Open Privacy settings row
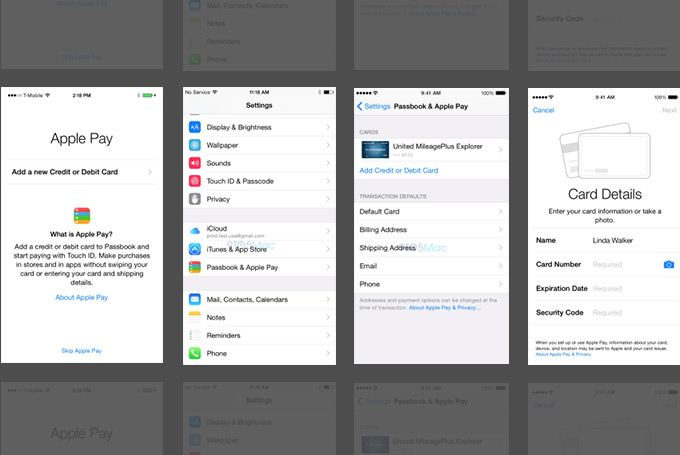Image resolution: width=680 pixels, height=455 pixels. coord(259,199)
